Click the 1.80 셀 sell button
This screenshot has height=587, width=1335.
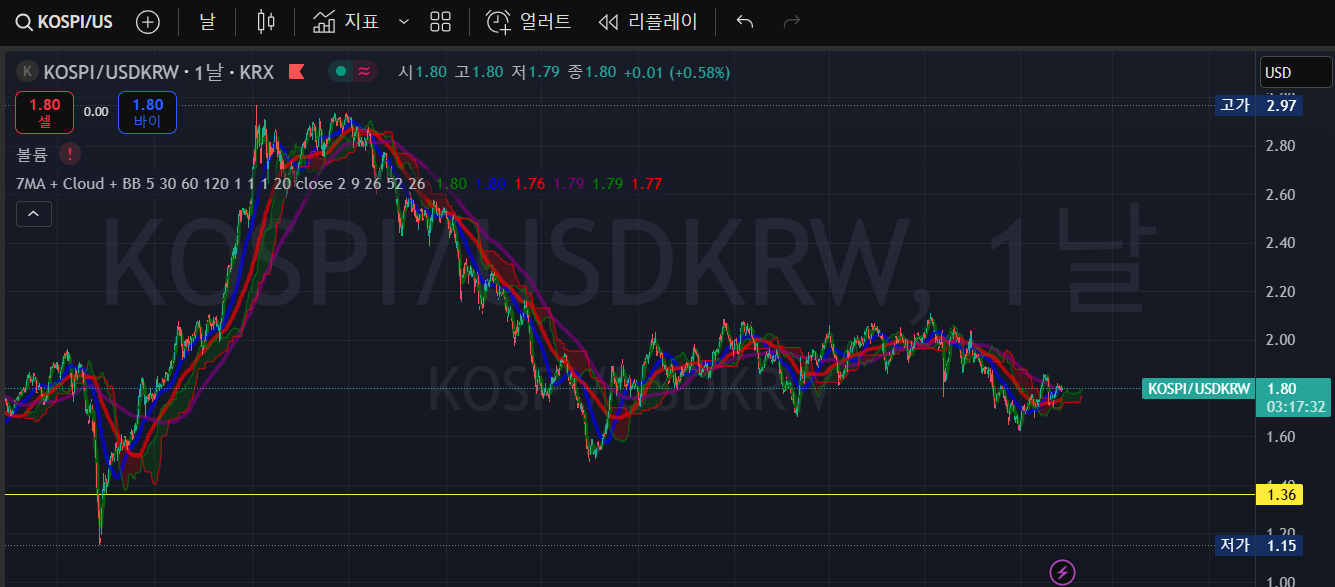pos(44,112)
